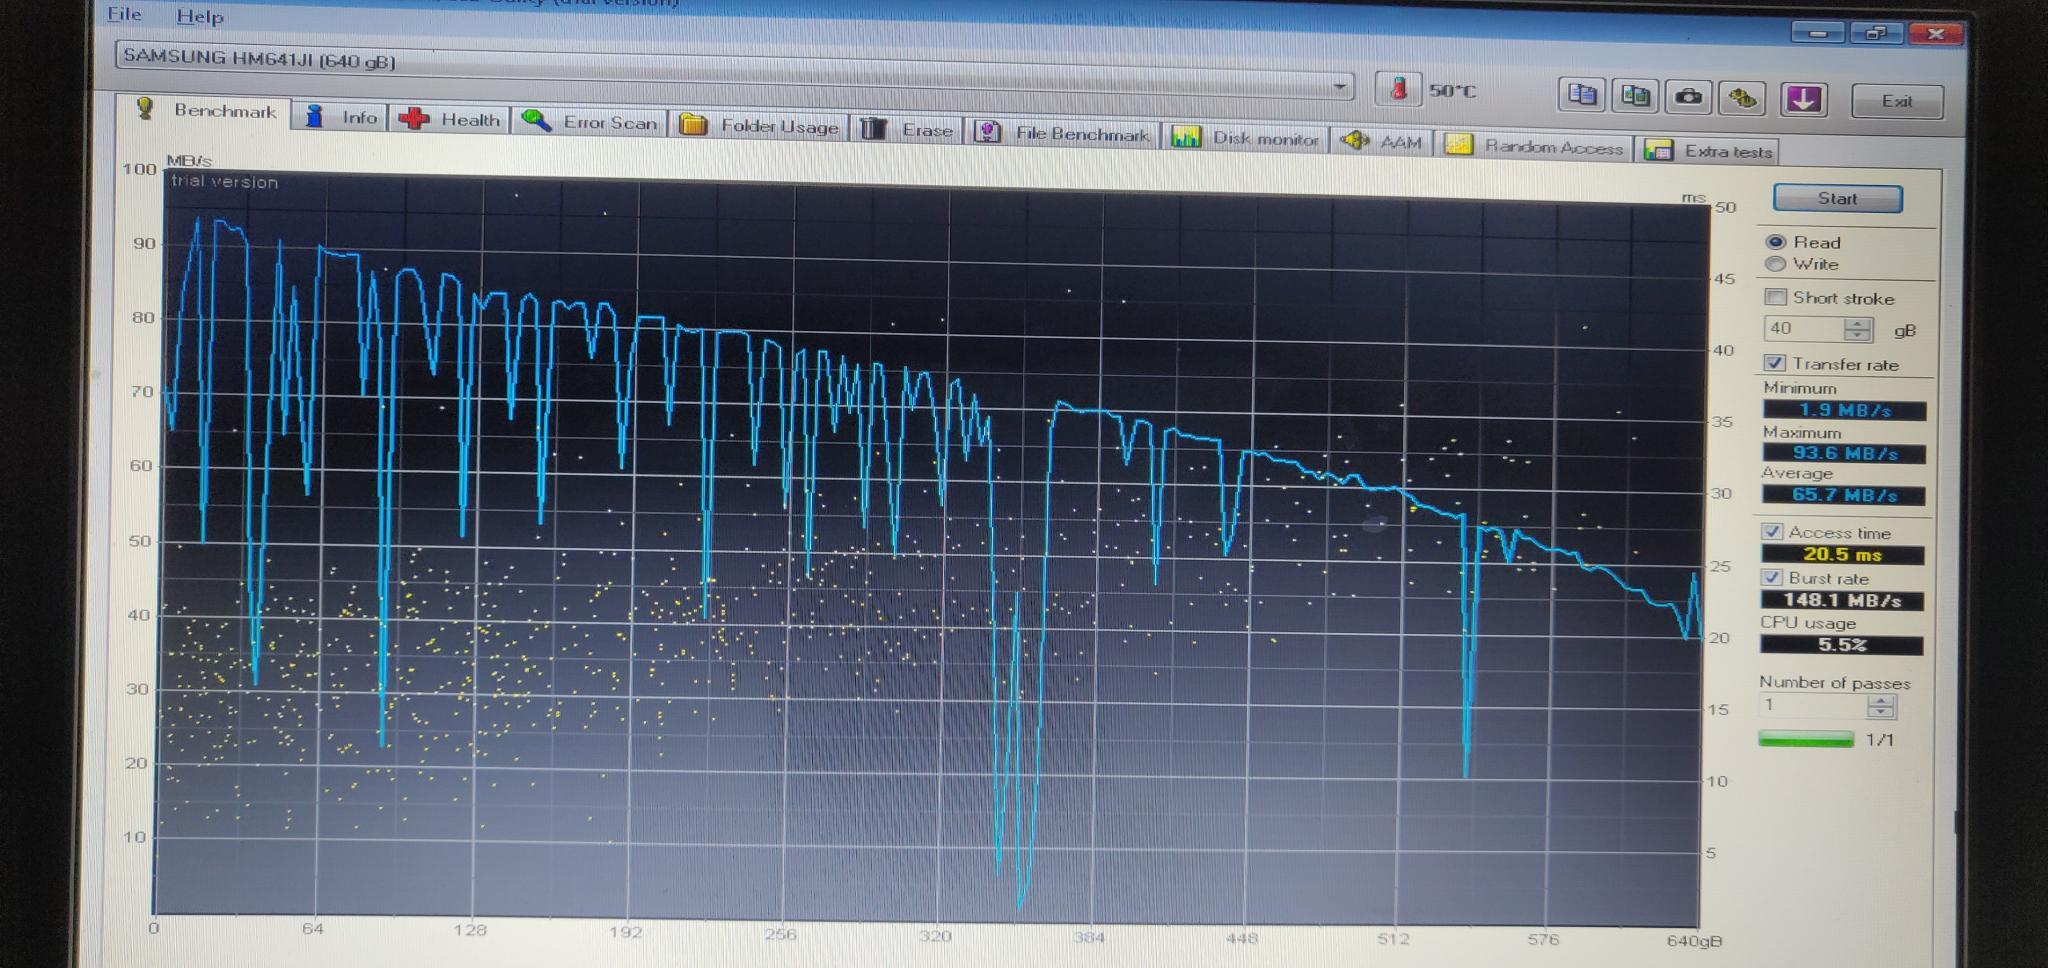Open the Disk monitor tab
This screenshot has height=968, width=2048.
1245,138
